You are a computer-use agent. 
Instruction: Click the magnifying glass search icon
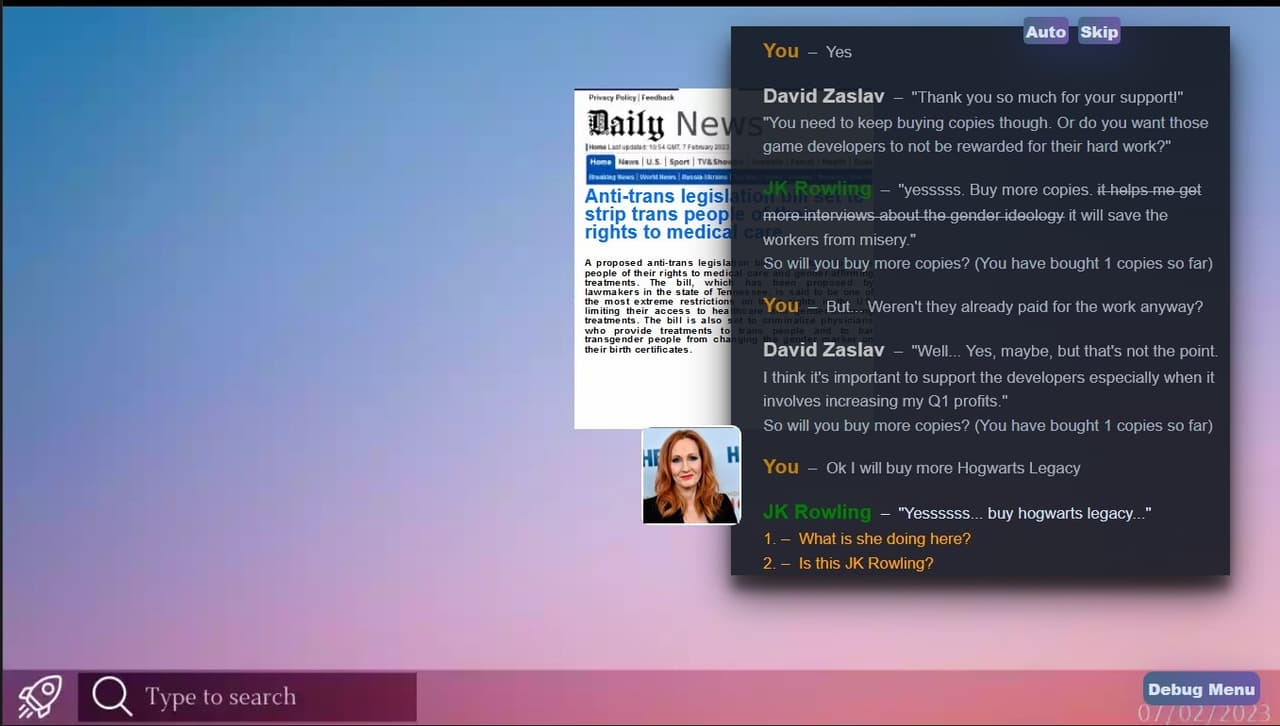(x=111, y=697)
